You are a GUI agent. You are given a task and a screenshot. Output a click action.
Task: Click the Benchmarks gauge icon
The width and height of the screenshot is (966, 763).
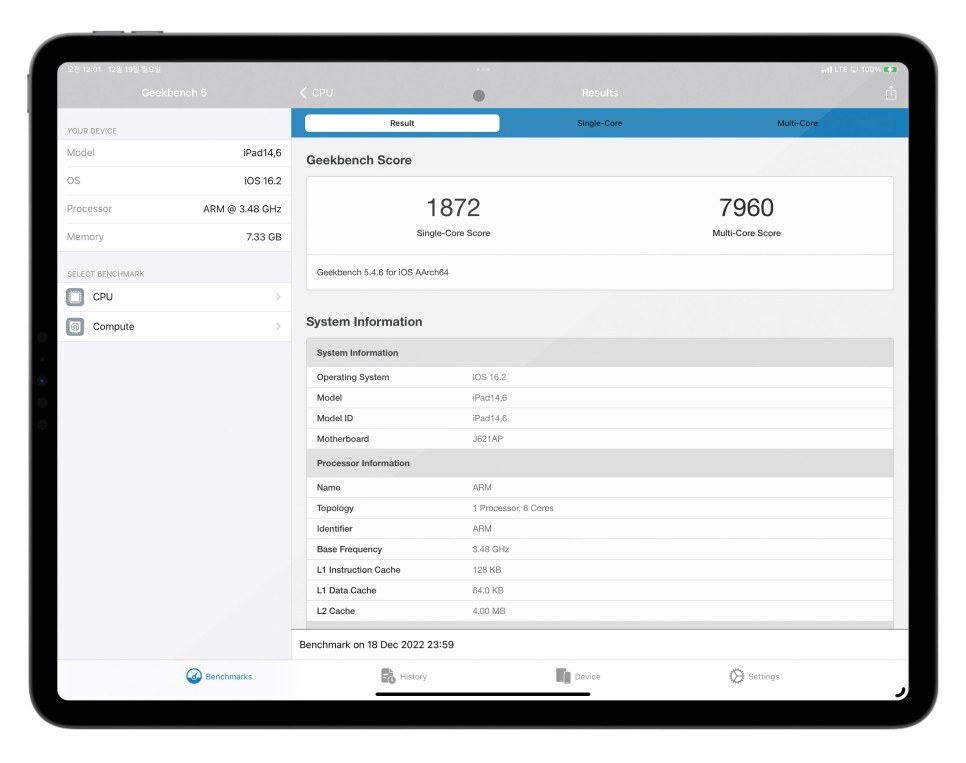(x=193, y=676)
